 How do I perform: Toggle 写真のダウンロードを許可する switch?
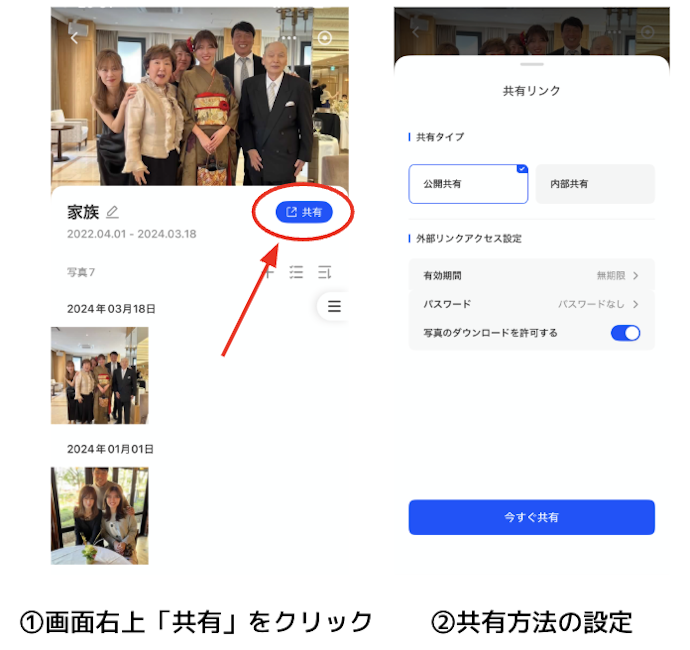coord(625,333)
